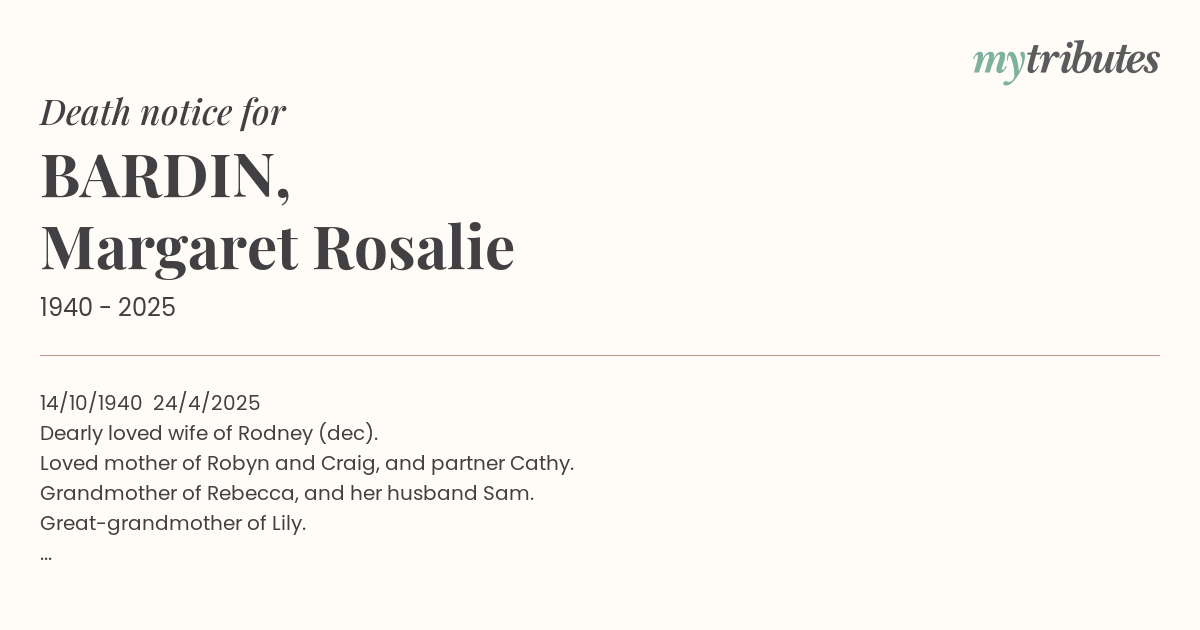Select the BARDIN surname heading
The height and width of the screenshot is (630, 1200).
tap(165, 176)
